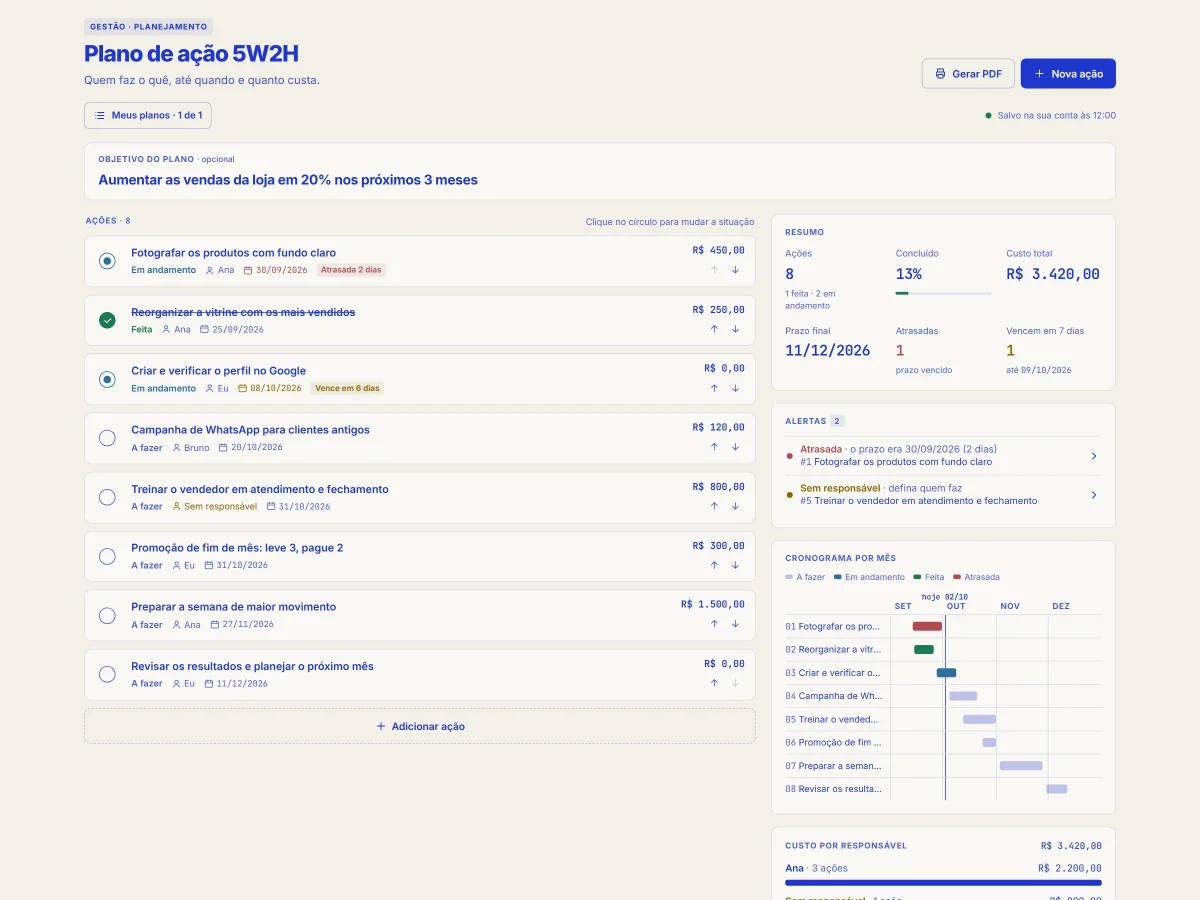Click Gantt bar for '08 Revisar os resulta...'
Image resolution: width=1200 pixels, height=900 pixels.
pyautogui.click(x=1057, y=789)
